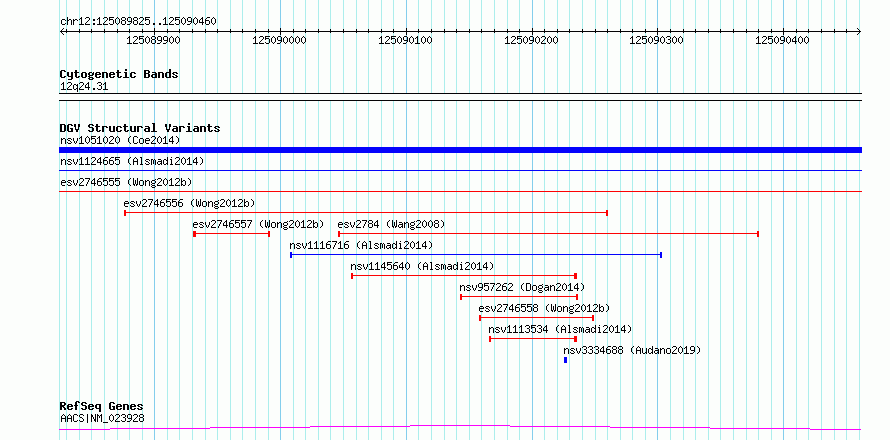This screenshot has height=440, width=890.
Task: Click the nsv1051020 (Coe2014) variant label
Action: [x=120, y=140]
